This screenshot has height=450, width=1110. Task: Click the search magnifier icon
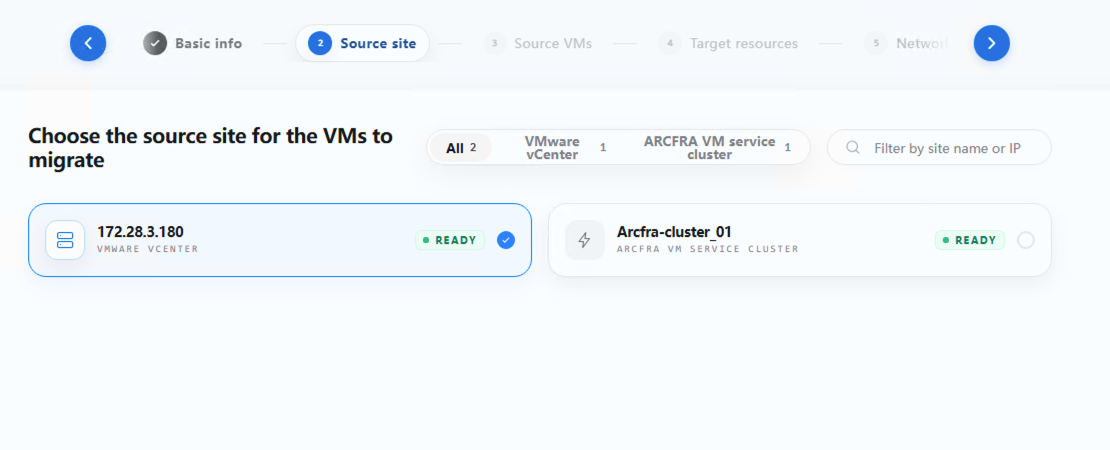[x=853, y=147]
